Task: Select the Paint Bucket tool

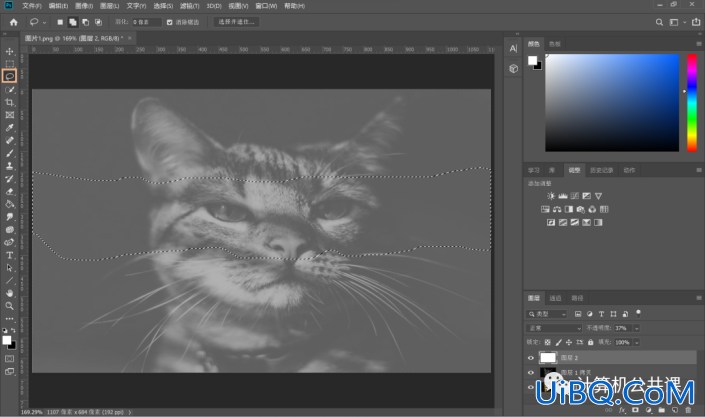Action: pyautogui.click(x=9, y=204)
